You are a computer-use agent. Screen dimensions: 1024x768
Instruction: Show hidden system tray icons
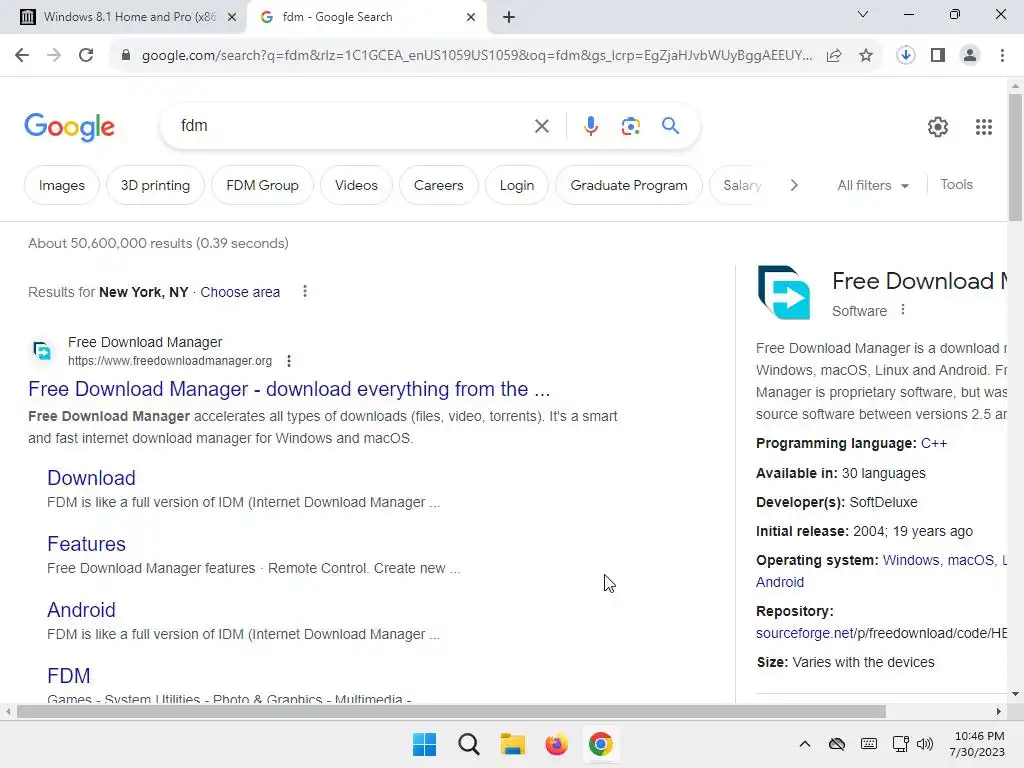(x=805, y=744)
